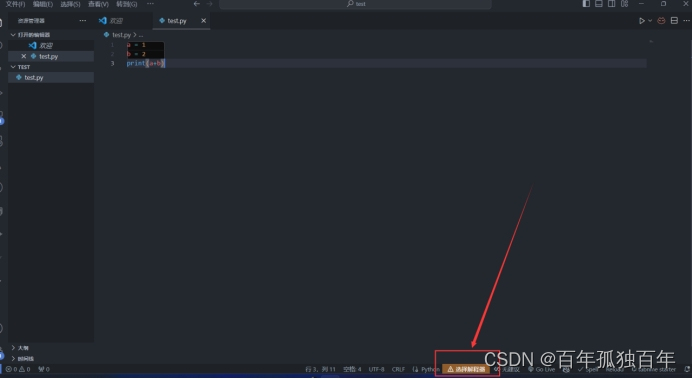The image size is (692, 379).
Task: Go back with the left arrow
Action: click(197, 4)
